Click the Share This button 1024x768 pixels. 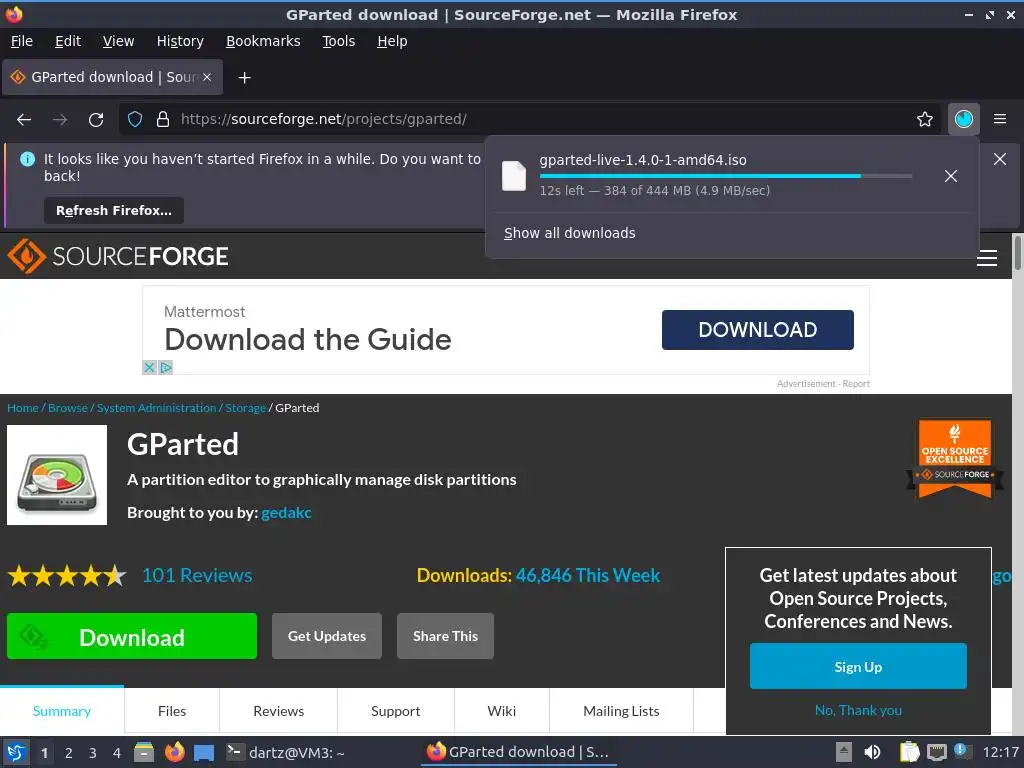[445, 636]
